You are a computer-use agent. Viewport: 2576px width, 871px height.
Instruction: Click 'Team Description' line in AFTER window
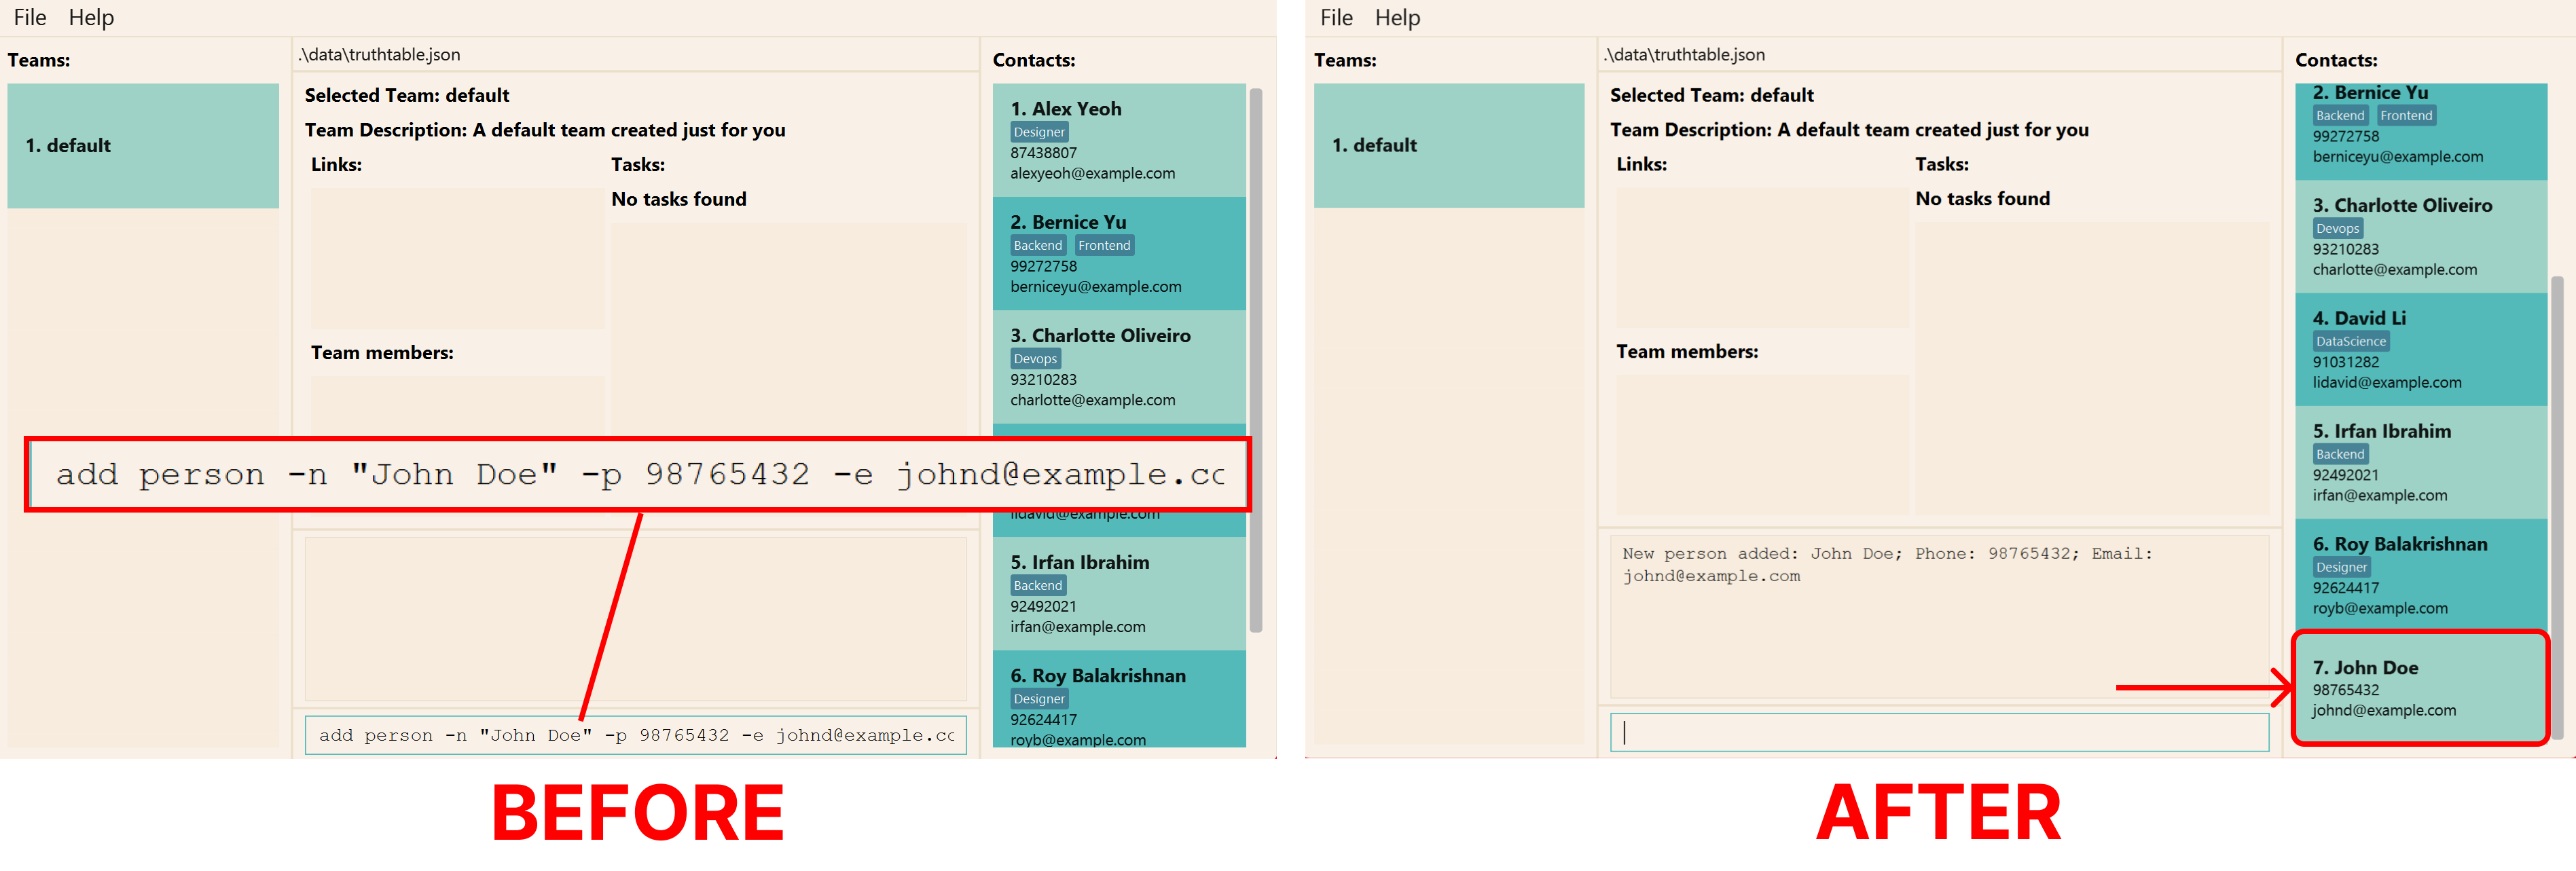pos(1849,130)
